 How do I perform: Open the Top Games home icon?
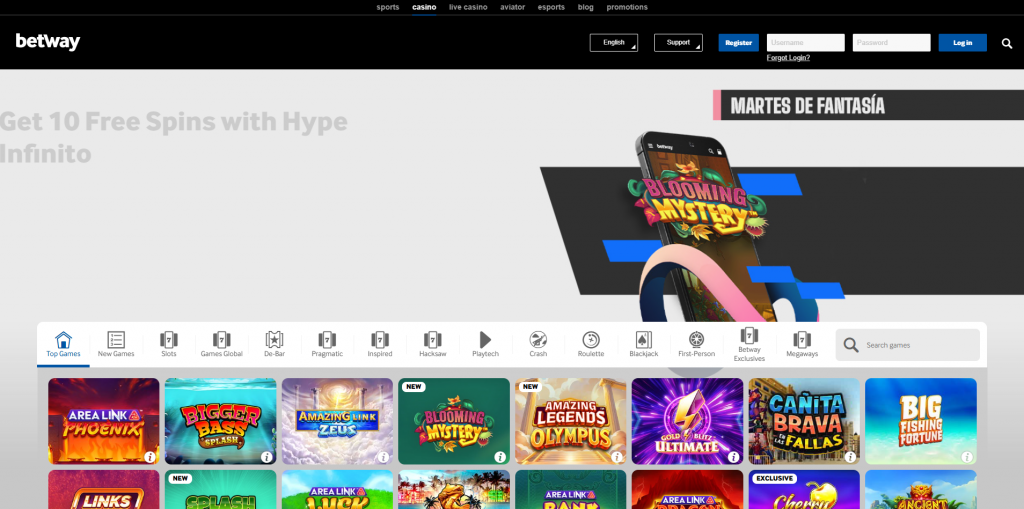[x=63, y=340]
